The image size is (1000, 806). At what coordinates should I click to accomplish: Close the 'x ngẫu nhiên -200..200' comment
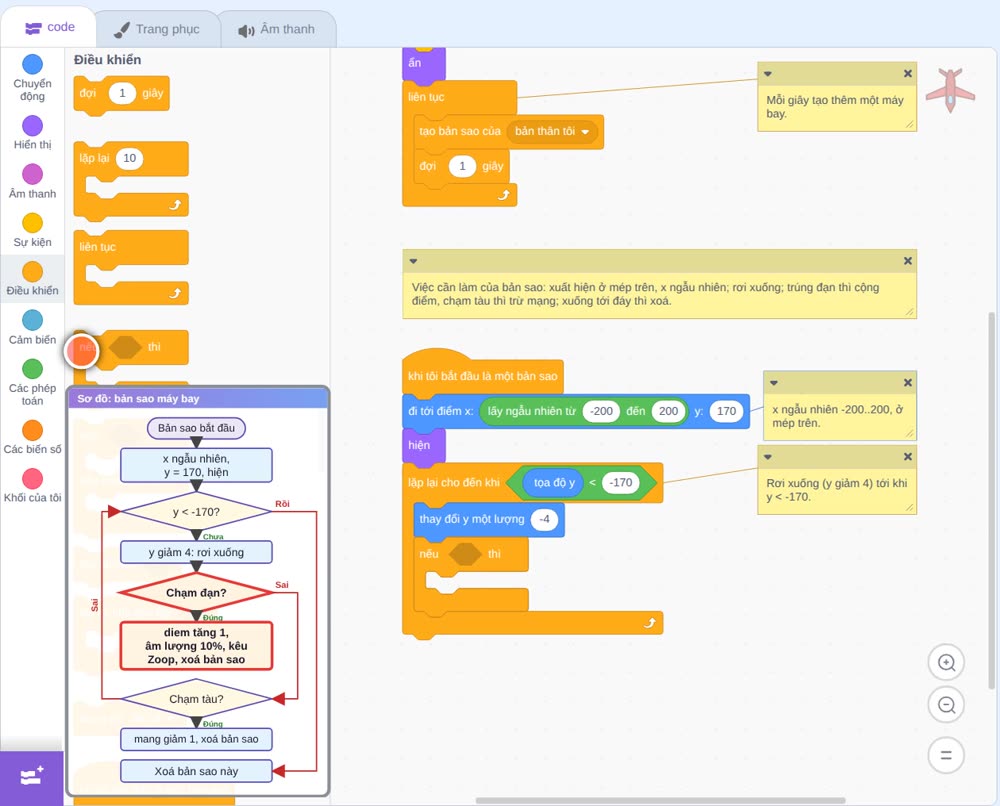click(x=908, y=383)
